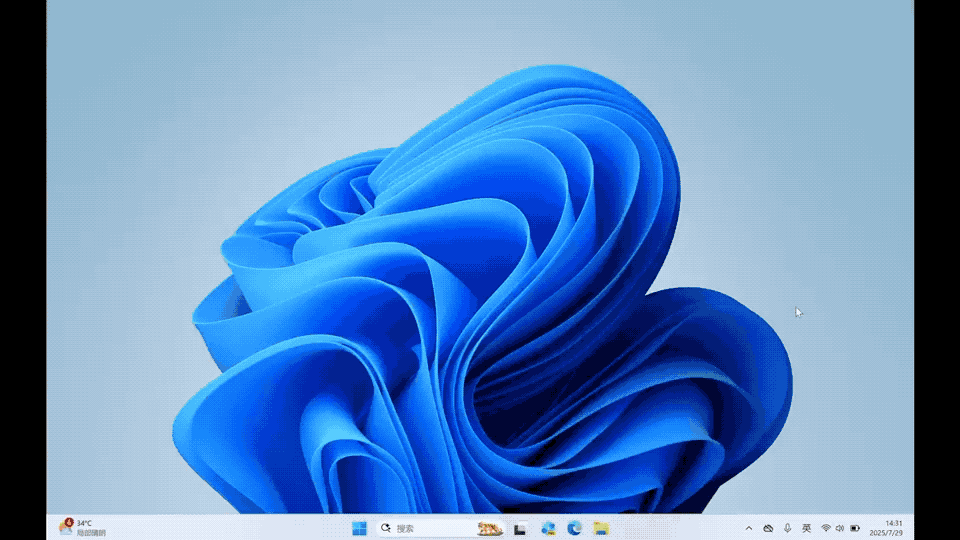
Task: Click the magnifier icon in the search box
Action: (x=386, y=528)
